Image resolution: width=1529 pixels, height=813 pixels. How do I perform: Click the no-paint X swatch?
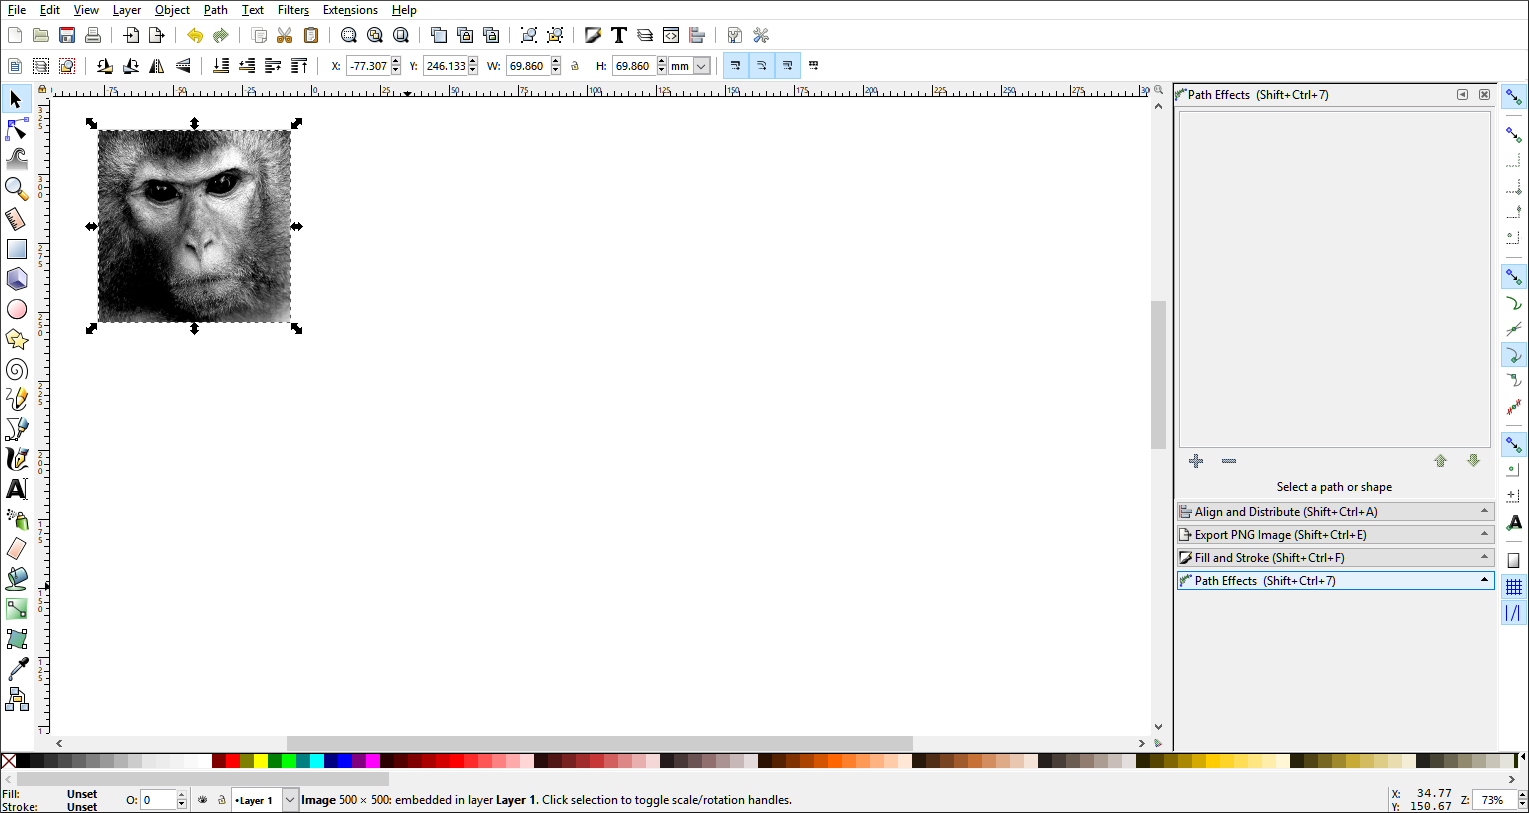[8, 761]
